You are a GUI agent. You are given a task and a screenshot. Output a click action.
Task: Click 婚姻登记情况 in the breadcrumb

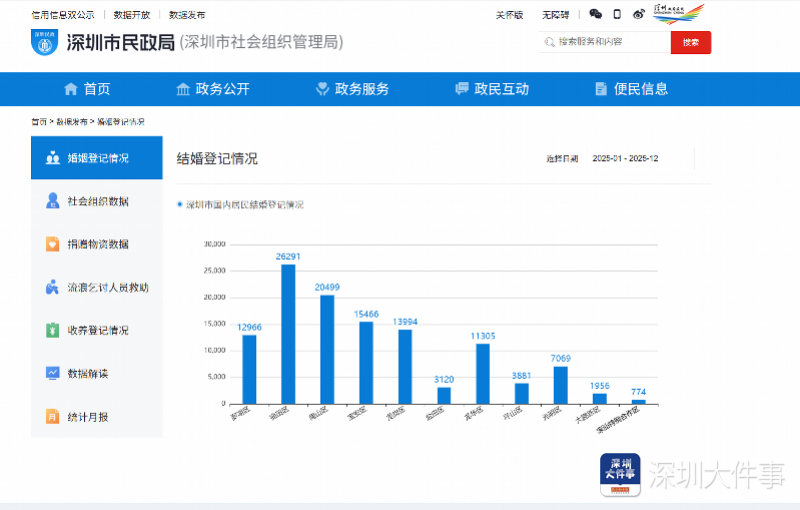[121, 121]
